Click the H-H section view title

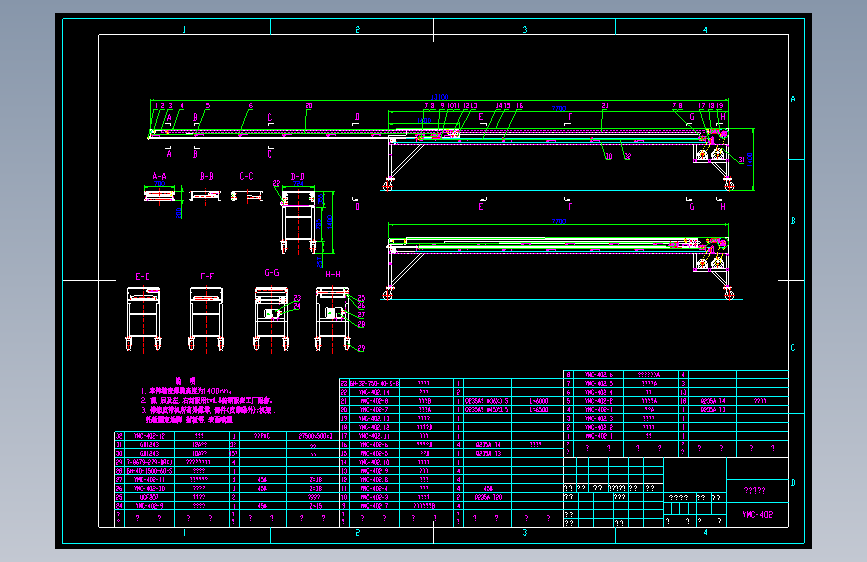pos(333,274)
